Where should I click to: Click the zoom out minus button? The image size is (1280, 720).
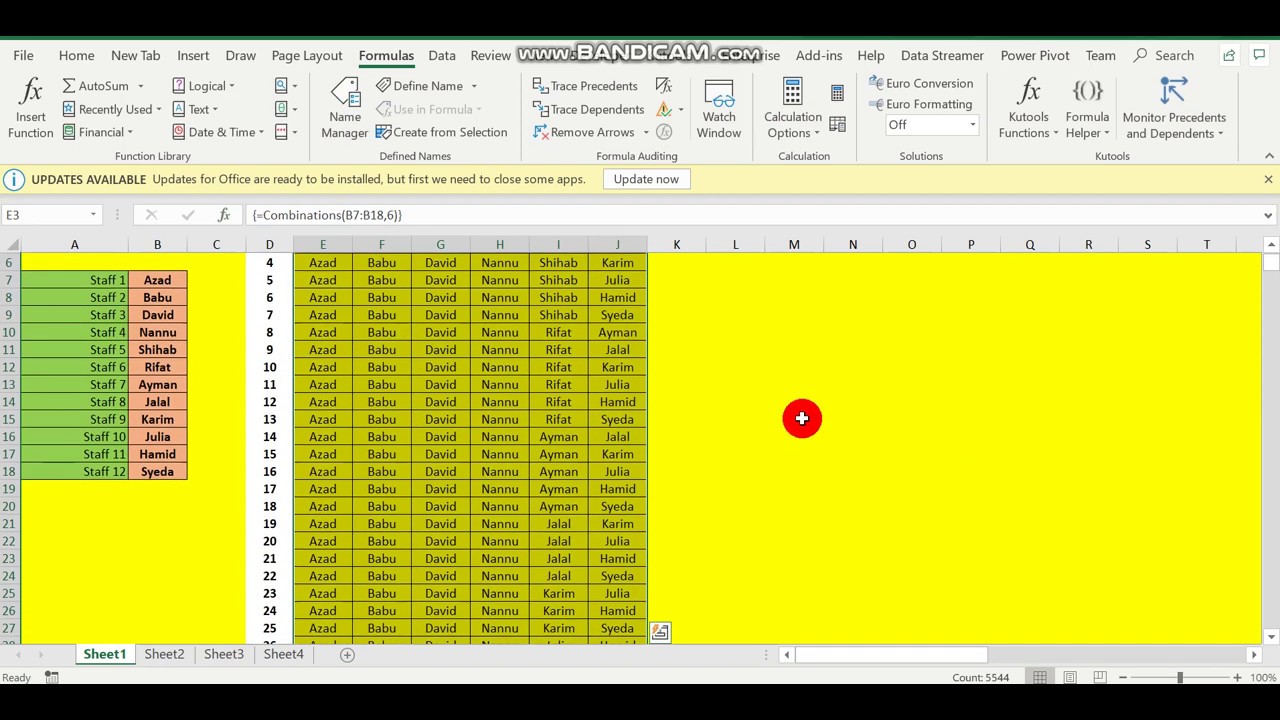[x=1123, y=677]
